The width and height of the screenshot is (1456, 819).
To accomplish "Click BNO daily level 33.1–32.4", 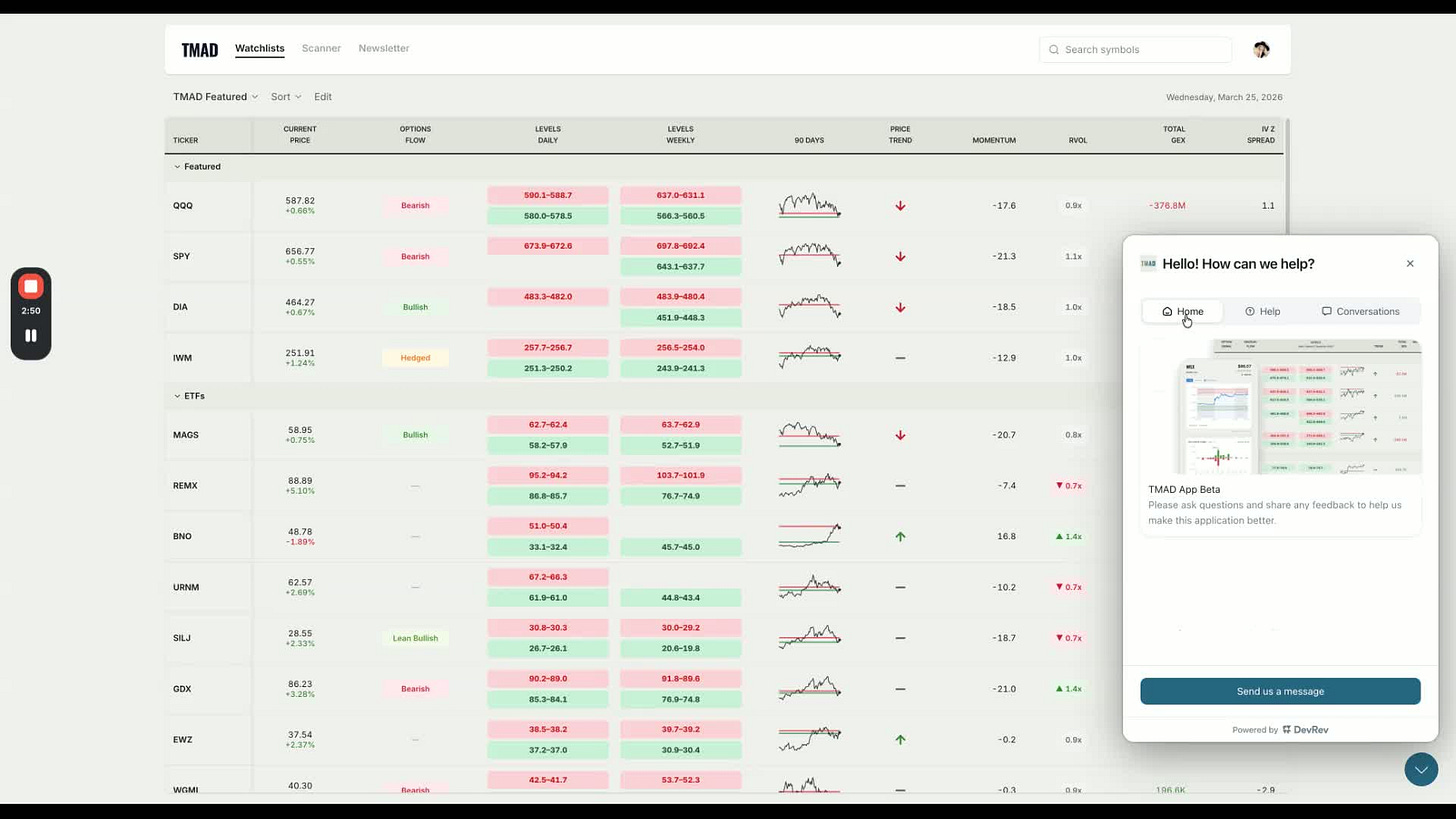I will pyautogui.click(x=548, y=547).
